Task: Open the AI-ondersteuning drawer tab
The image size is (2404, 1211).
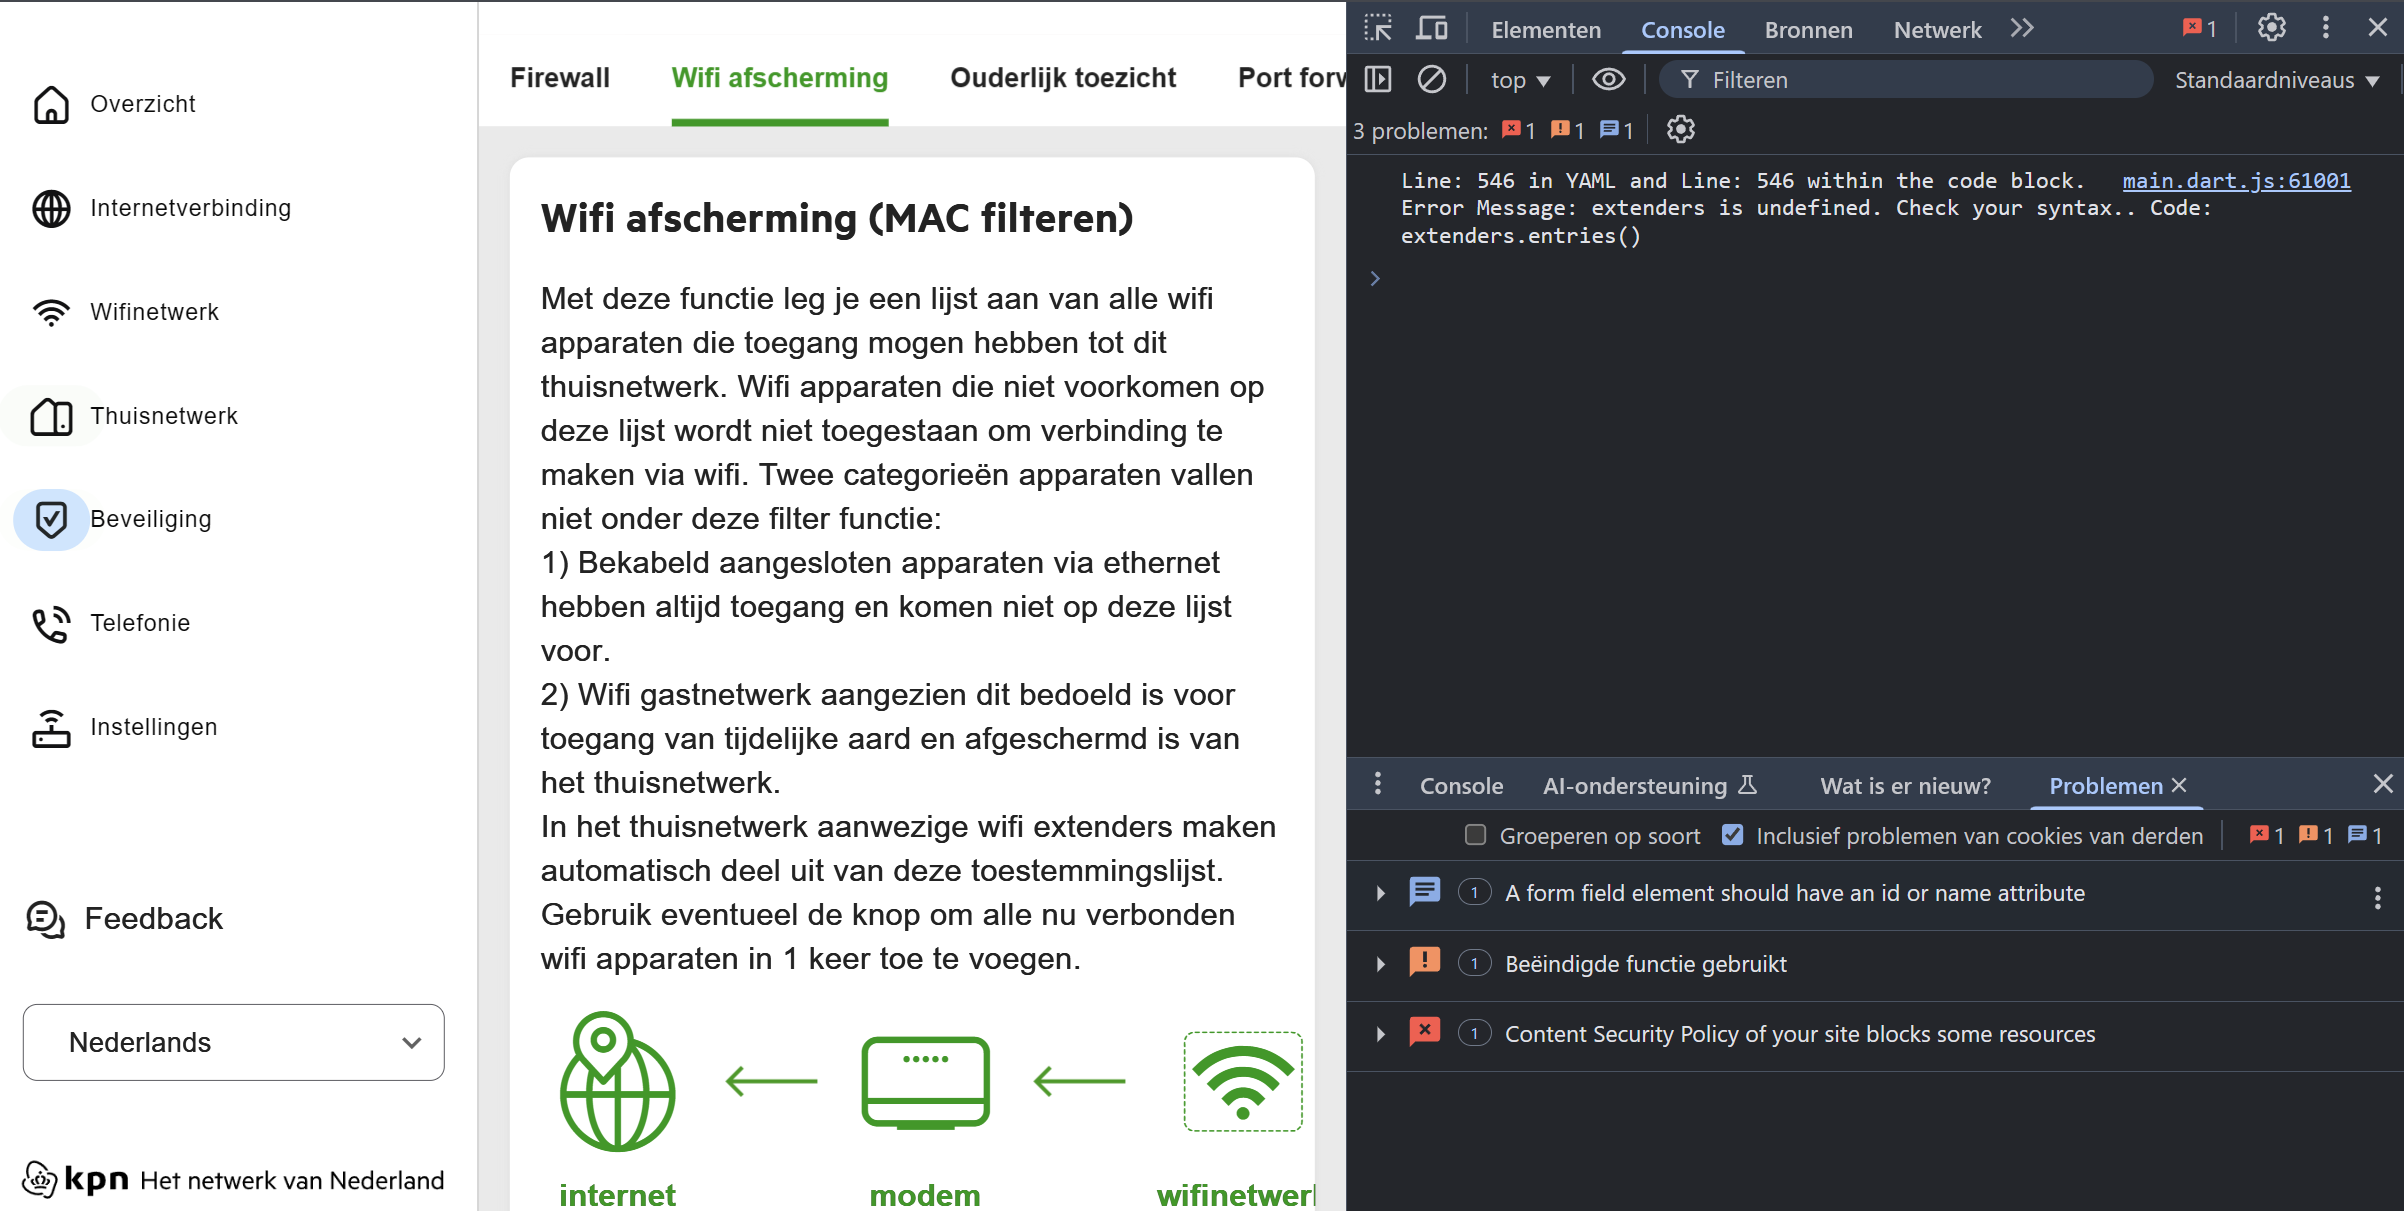Action: [1650, 786]
